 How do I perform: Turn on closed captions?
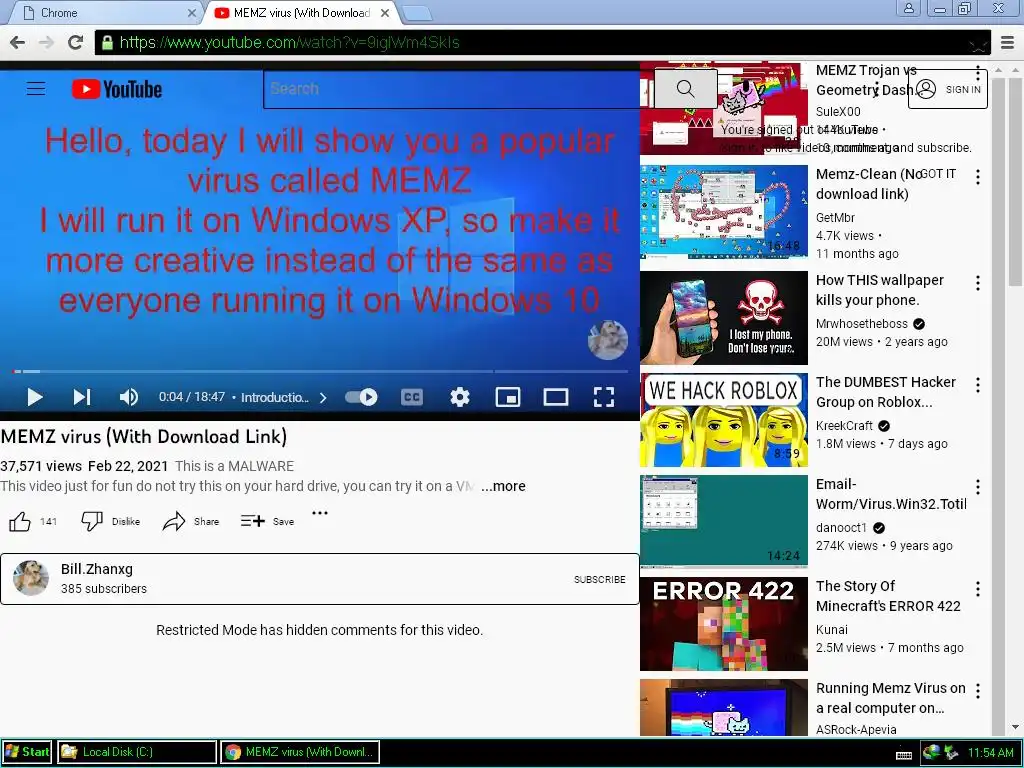point(411,397)
